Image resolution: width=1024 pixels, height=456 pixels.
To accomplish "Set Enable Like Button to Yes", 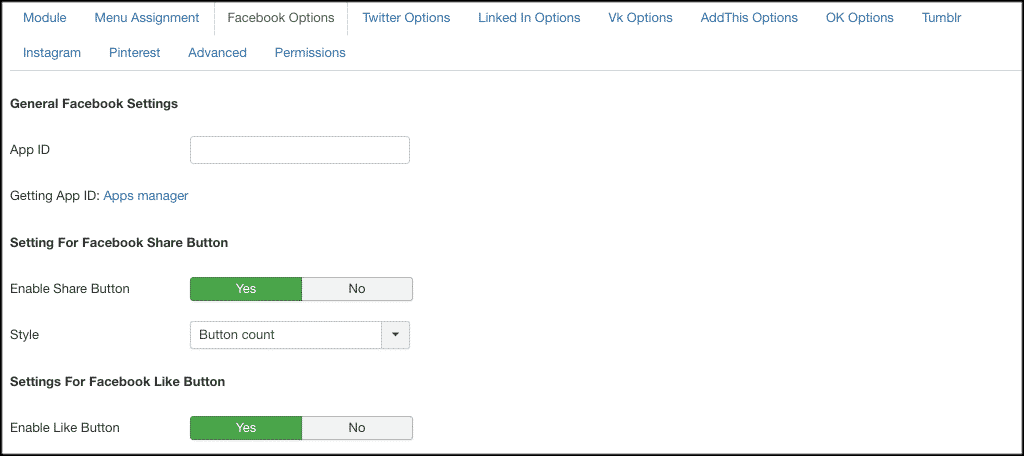I will click(x=246, y=428).
